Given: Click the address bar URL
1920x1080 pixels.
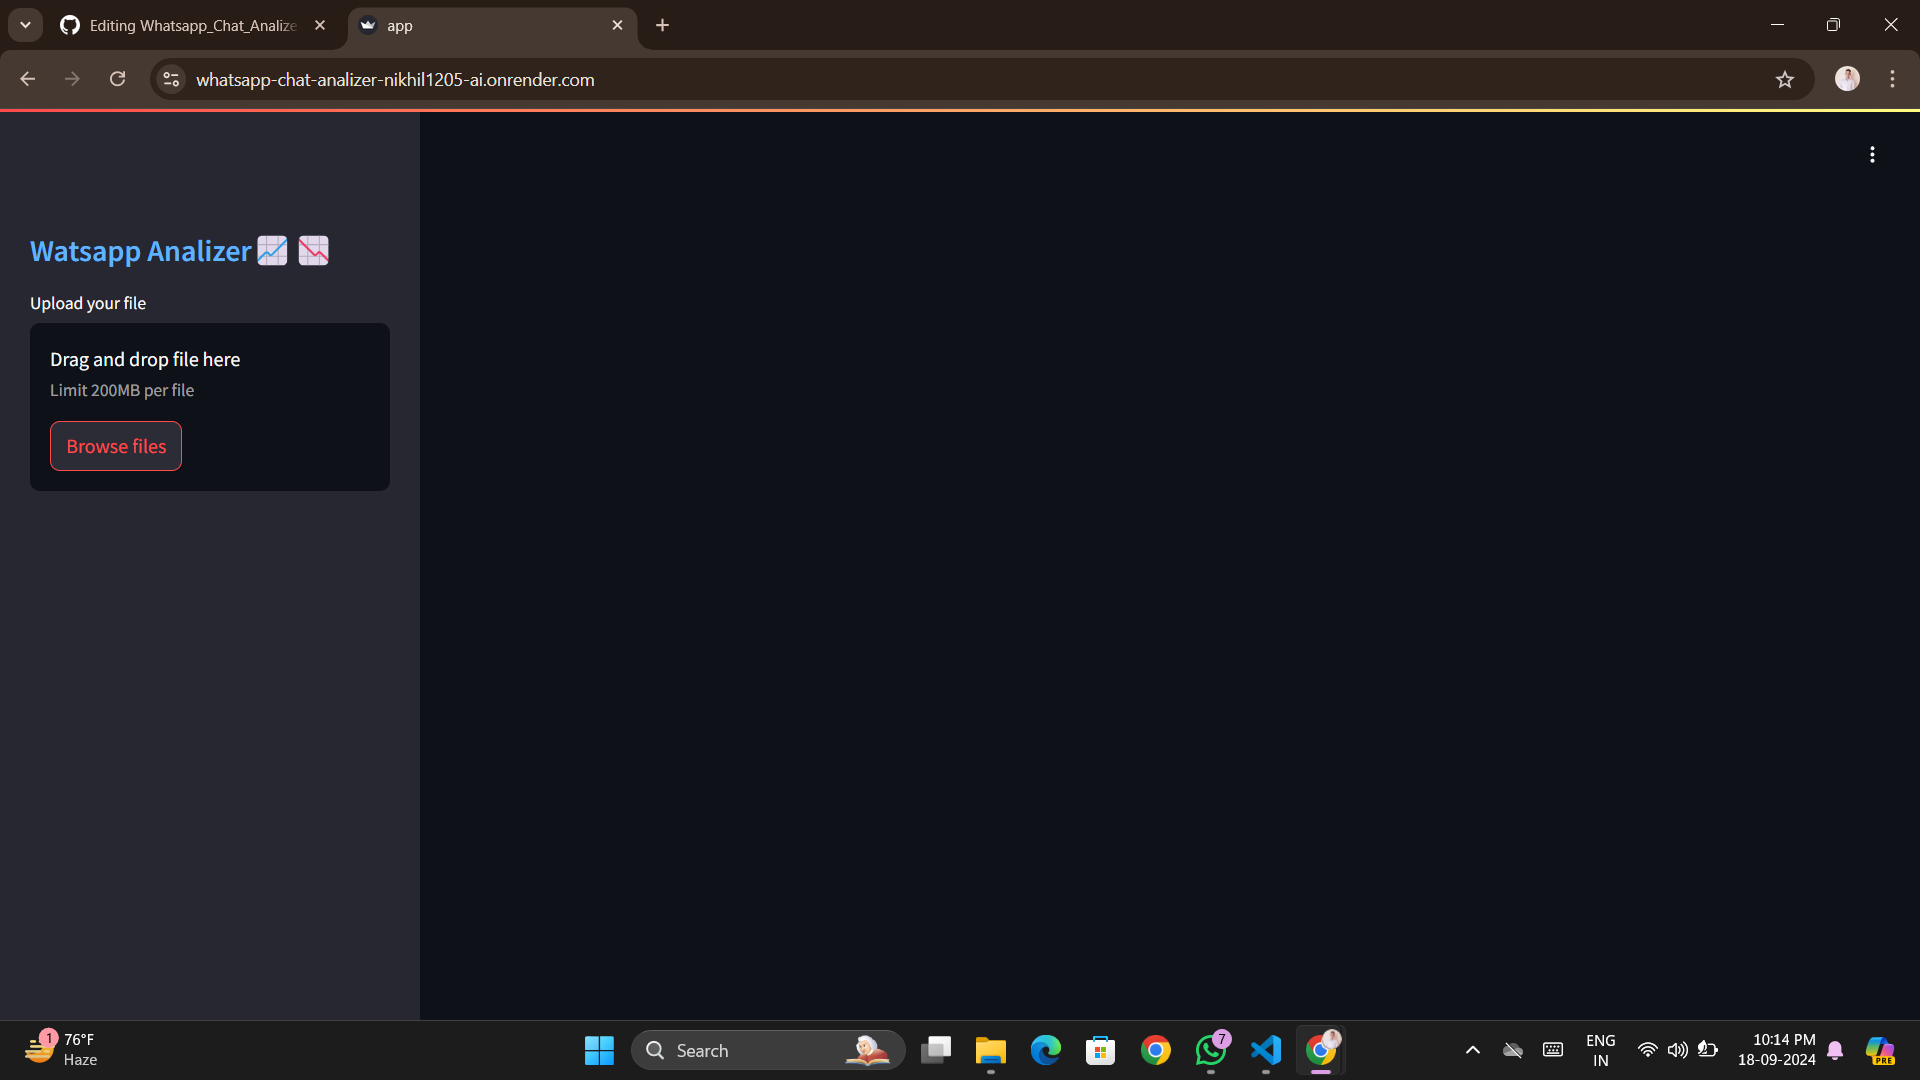Looking at the screenshot, I should (x=395, y=79).
